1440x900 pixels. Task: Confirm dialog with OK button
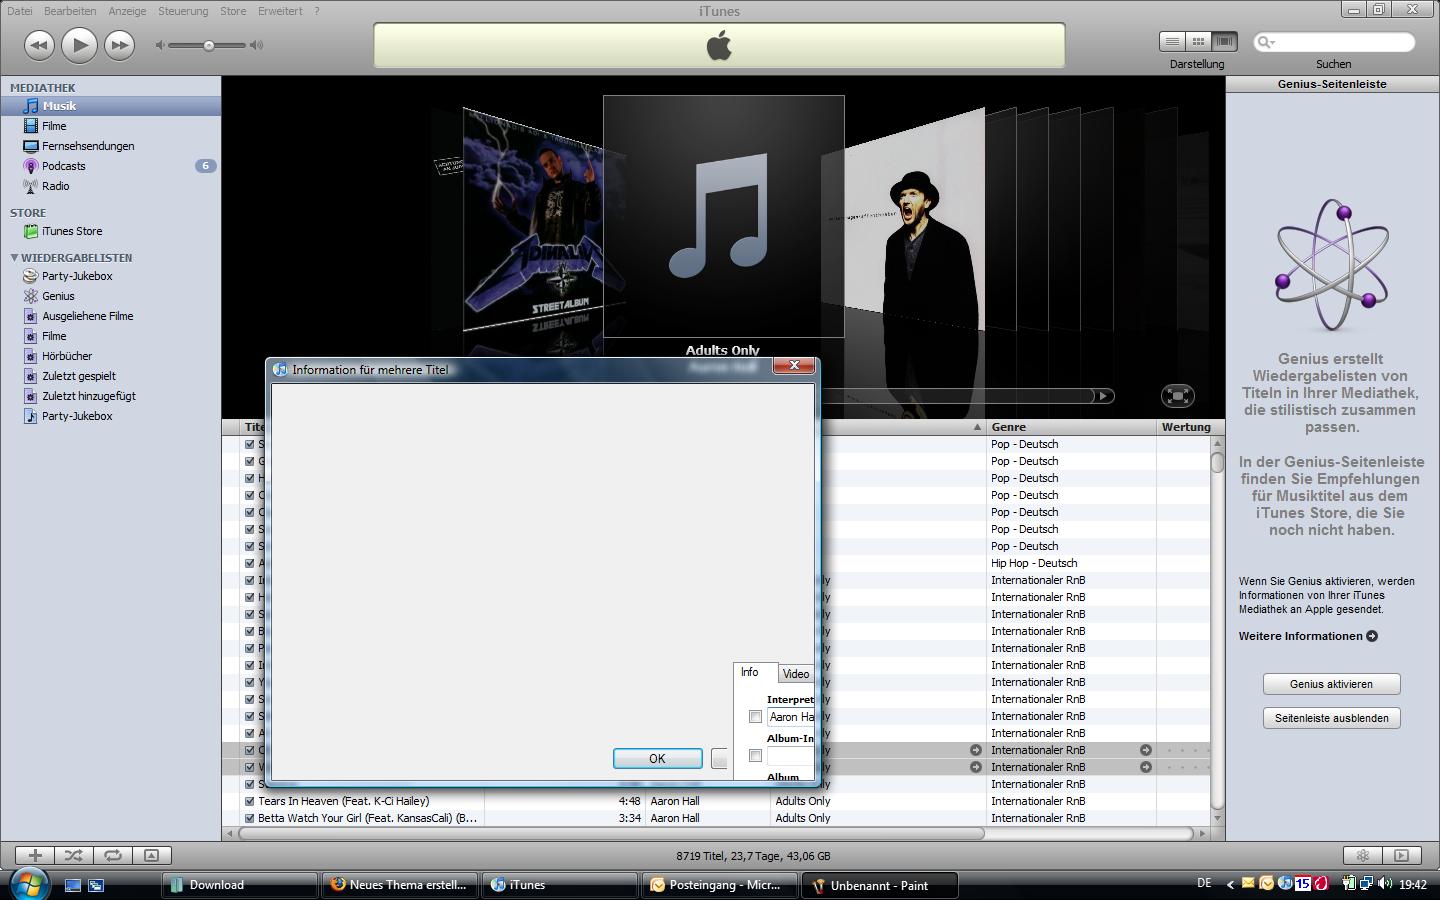tap(657, 759)
